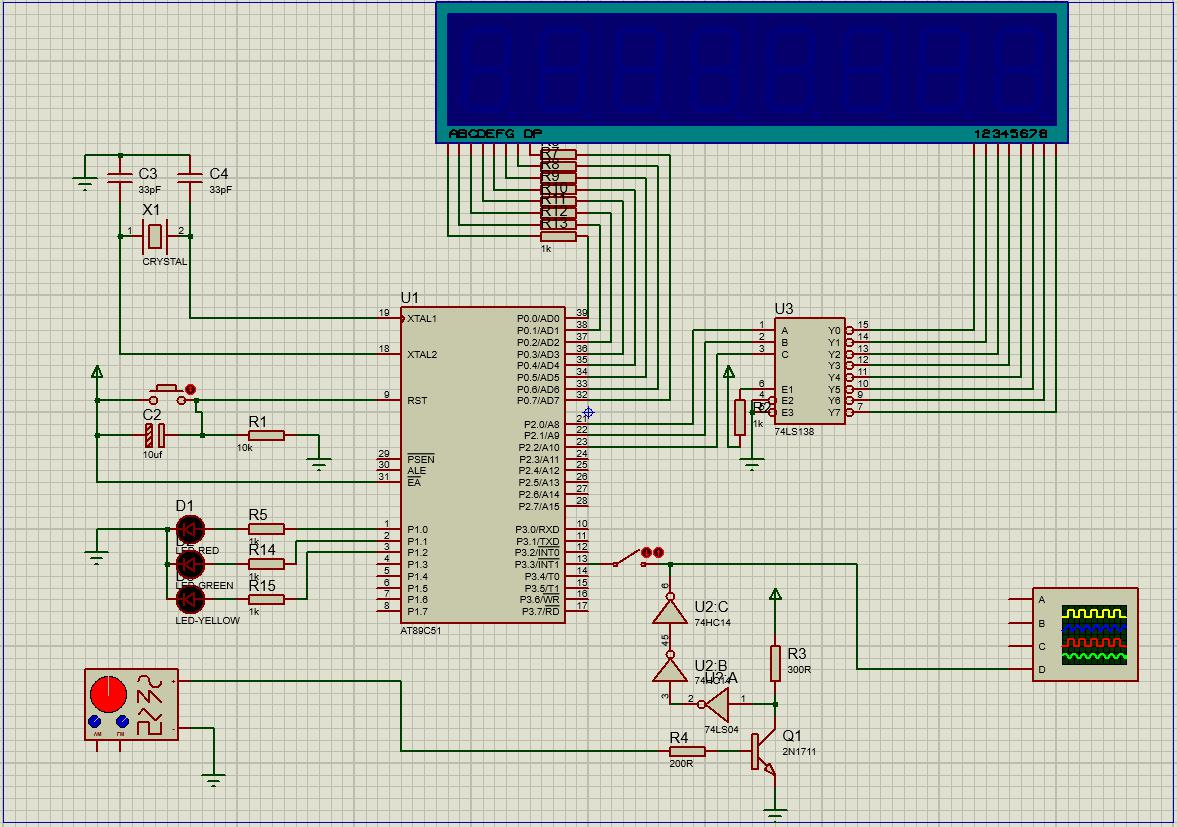Click resistor R5 symbol
The image size is (1177, 827).
[x=266, y=529]
